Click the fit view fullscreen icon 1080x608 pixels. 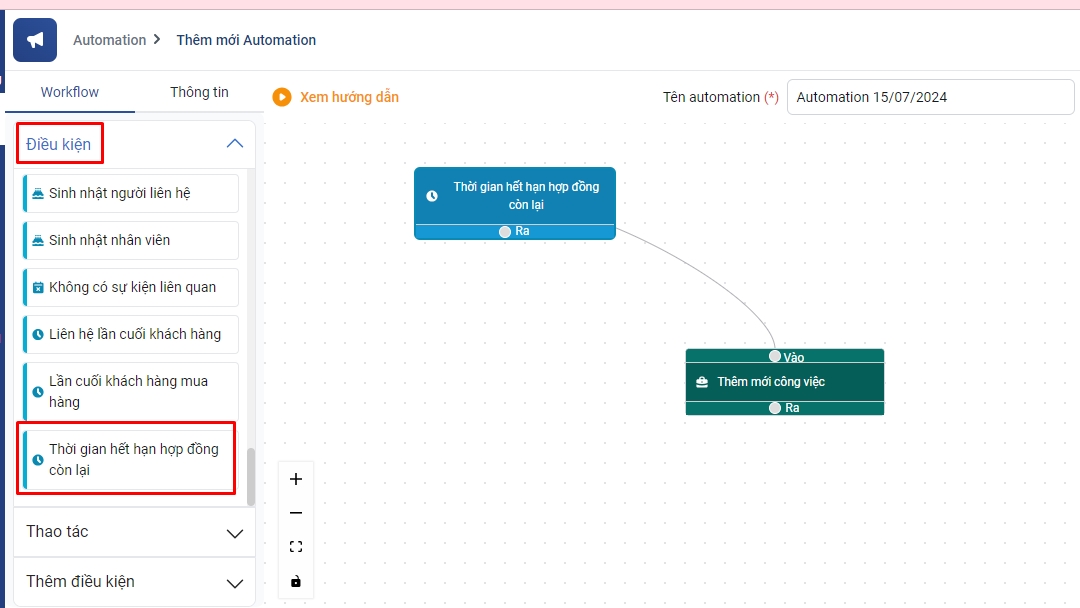[x=296, y=547]
